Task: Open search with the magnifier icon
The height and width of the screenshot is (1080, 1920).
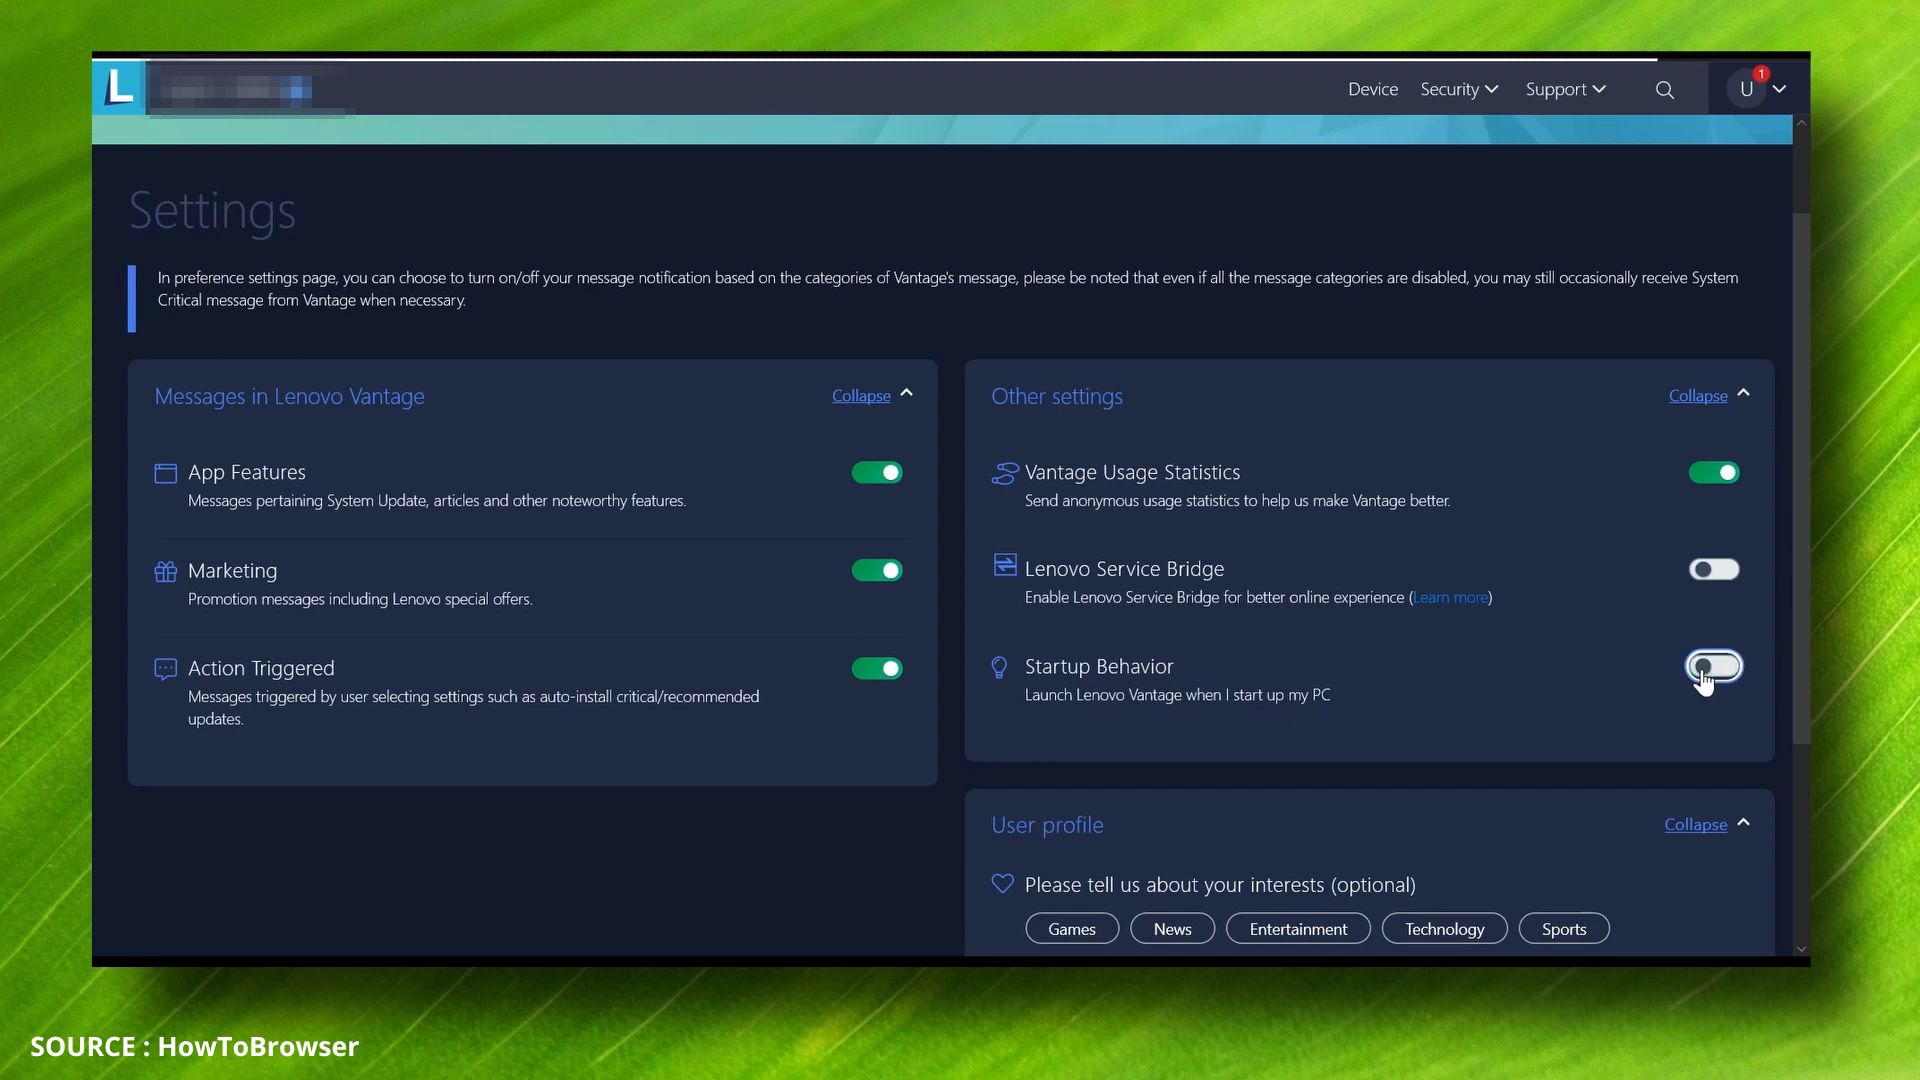Action: click(1665, 90)
